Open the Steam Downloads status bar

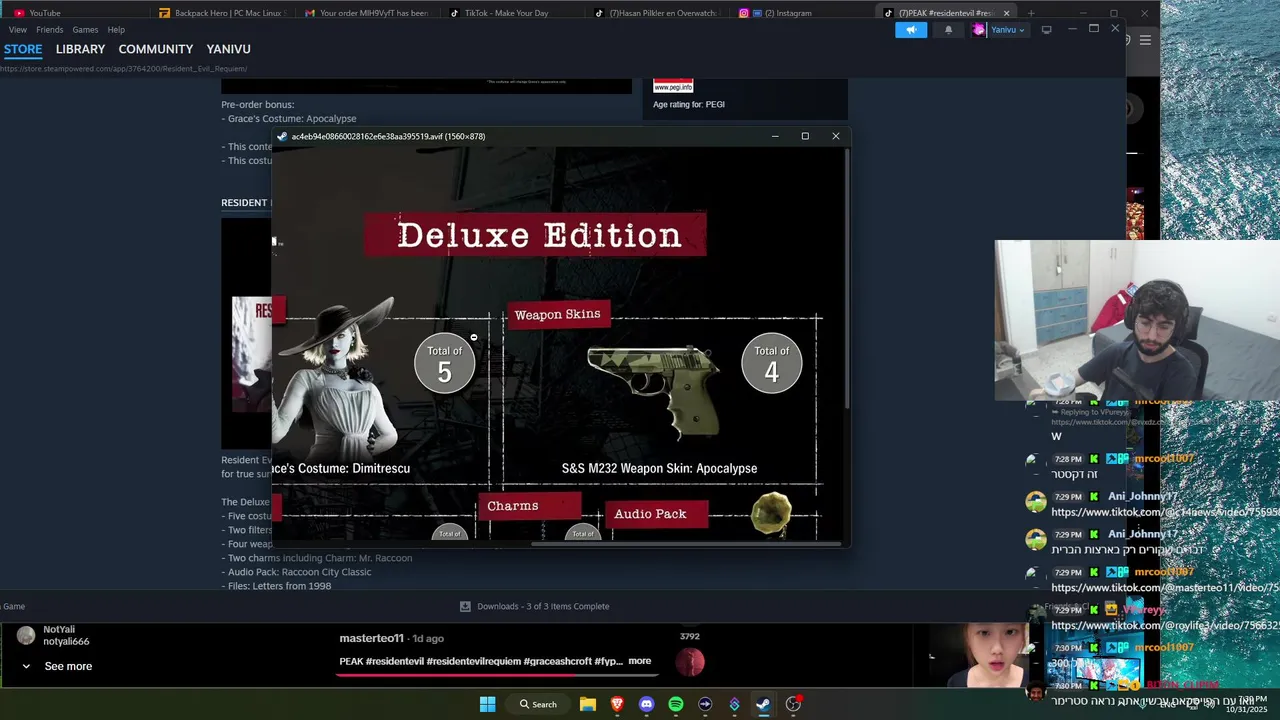pyautogui.click(x=534, y=606)
